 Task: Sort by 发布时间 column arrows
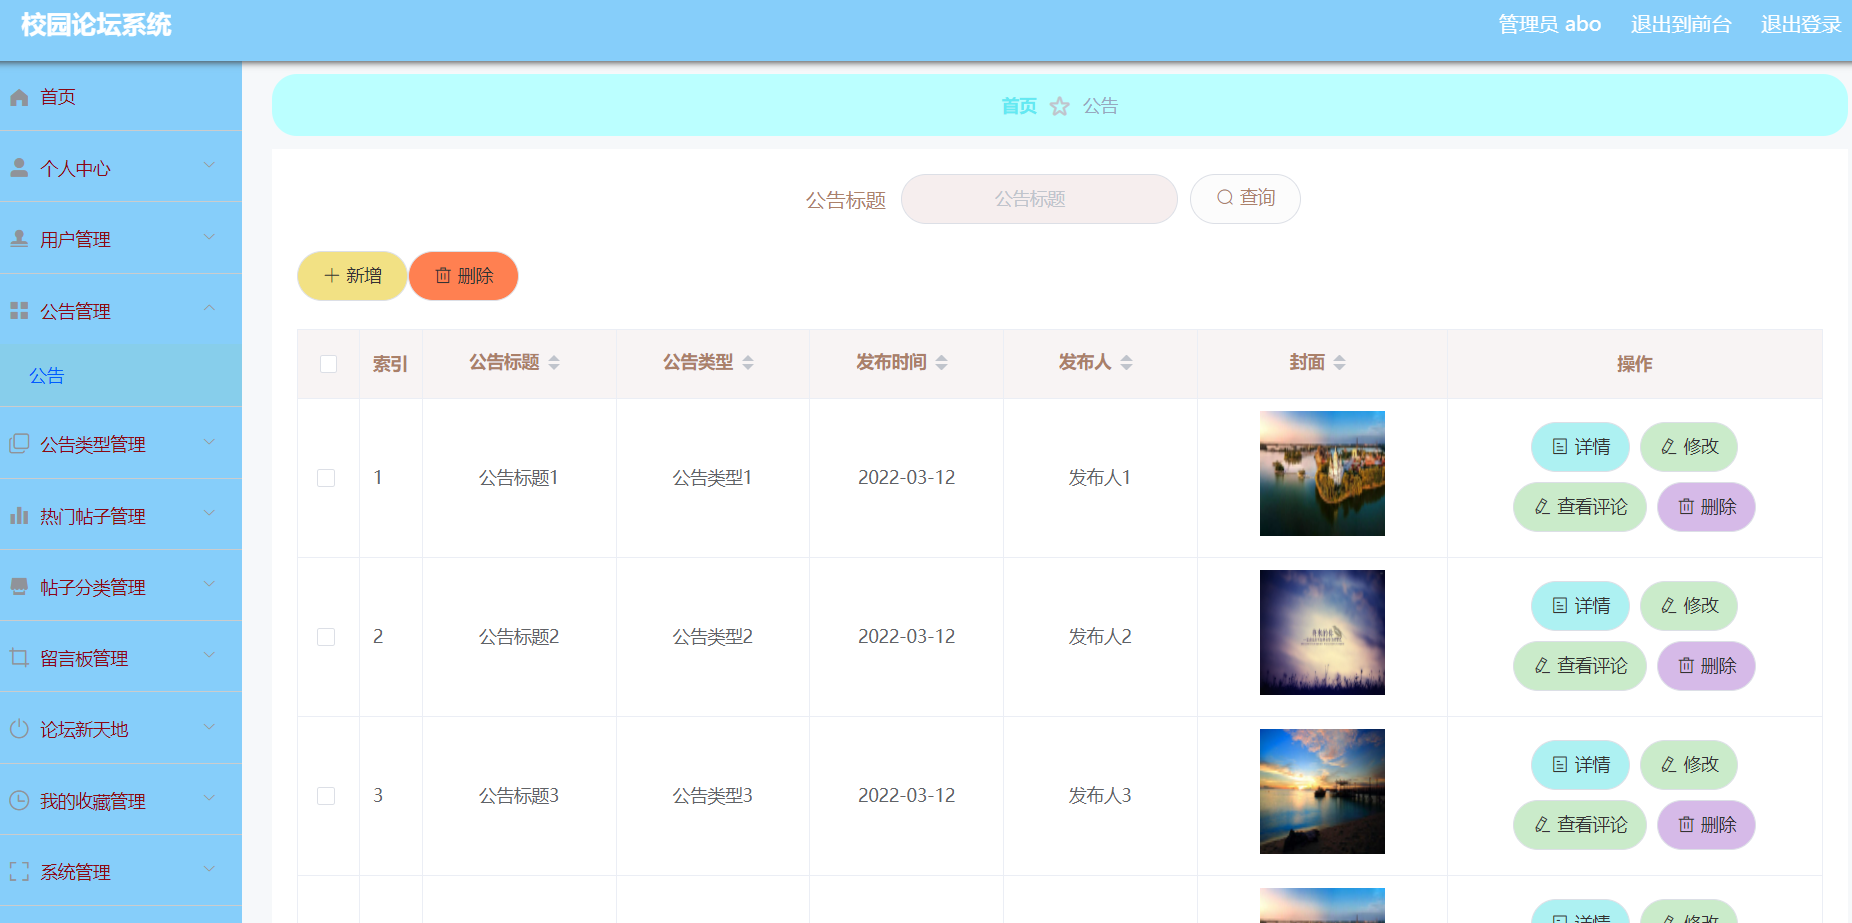[x=941, y=362]
